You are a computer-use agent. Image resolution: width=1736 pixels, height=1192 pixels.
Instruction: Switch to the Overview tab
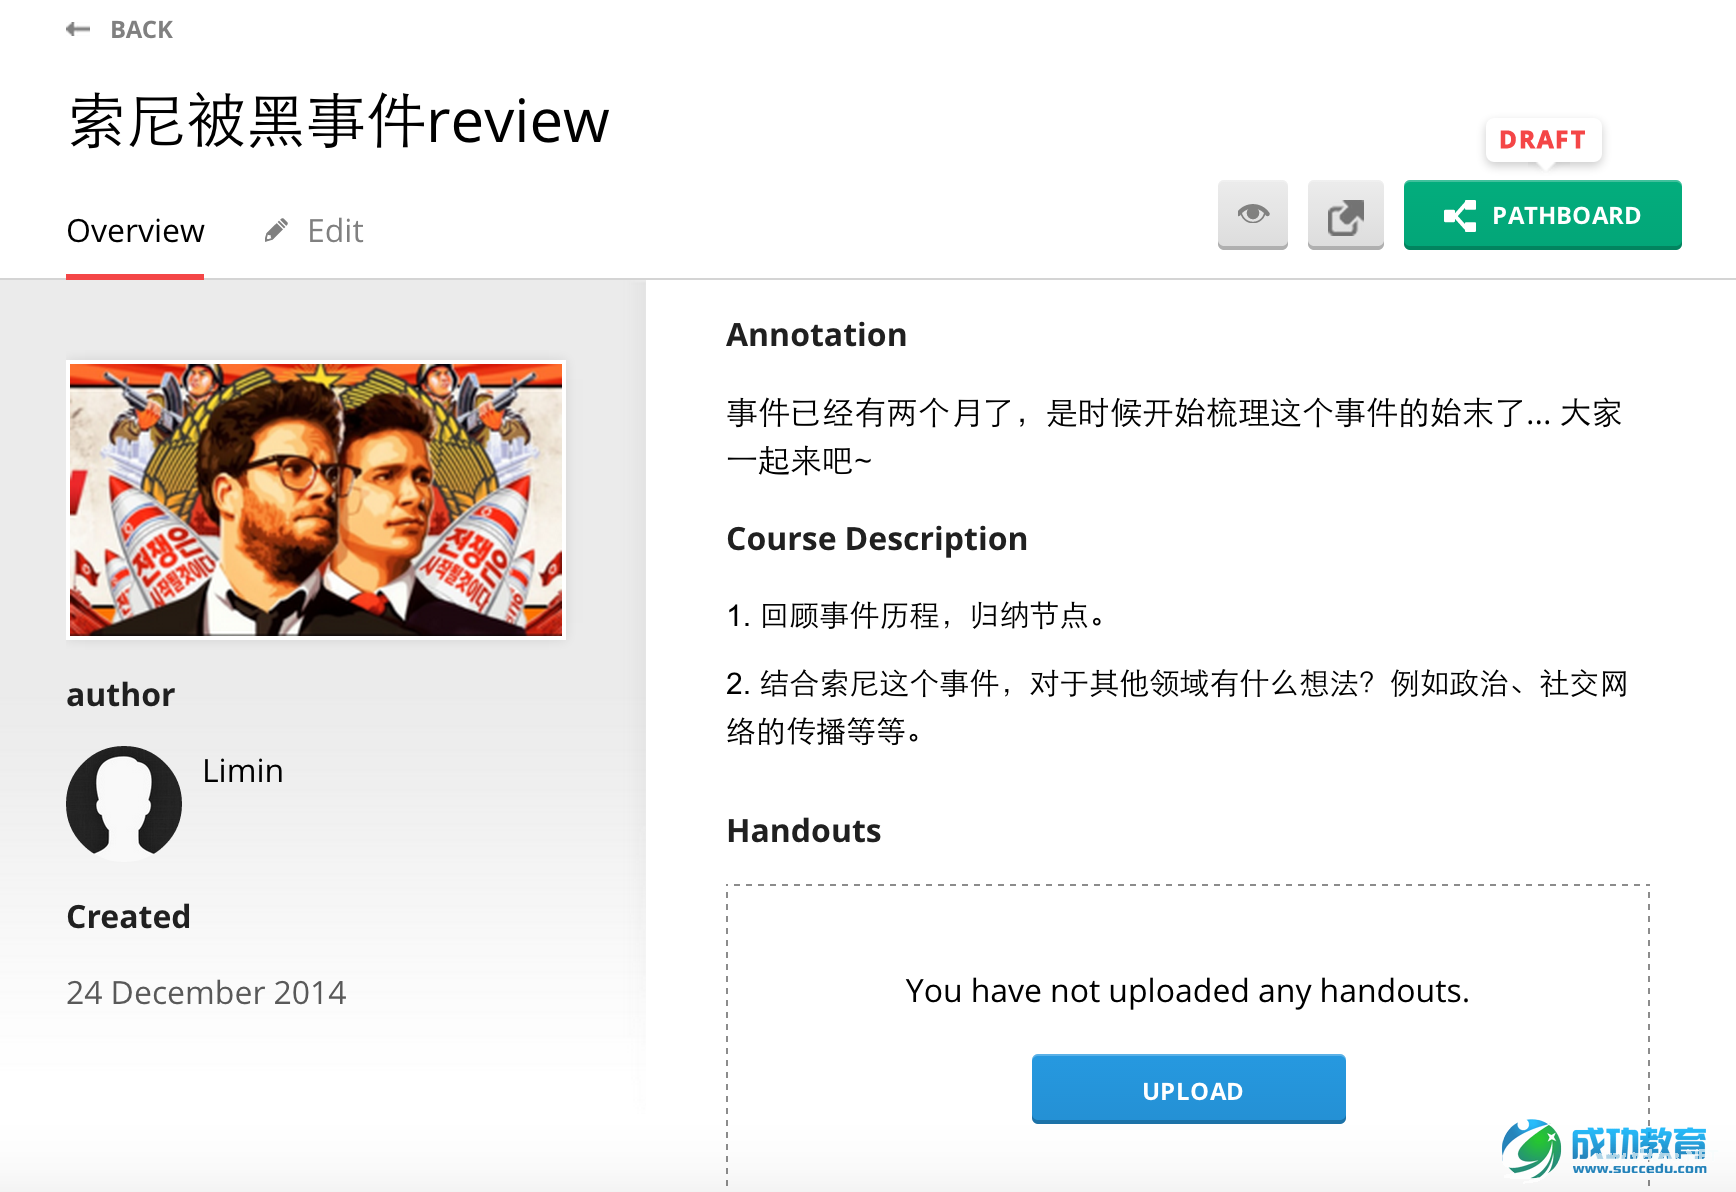pos(135,231)
